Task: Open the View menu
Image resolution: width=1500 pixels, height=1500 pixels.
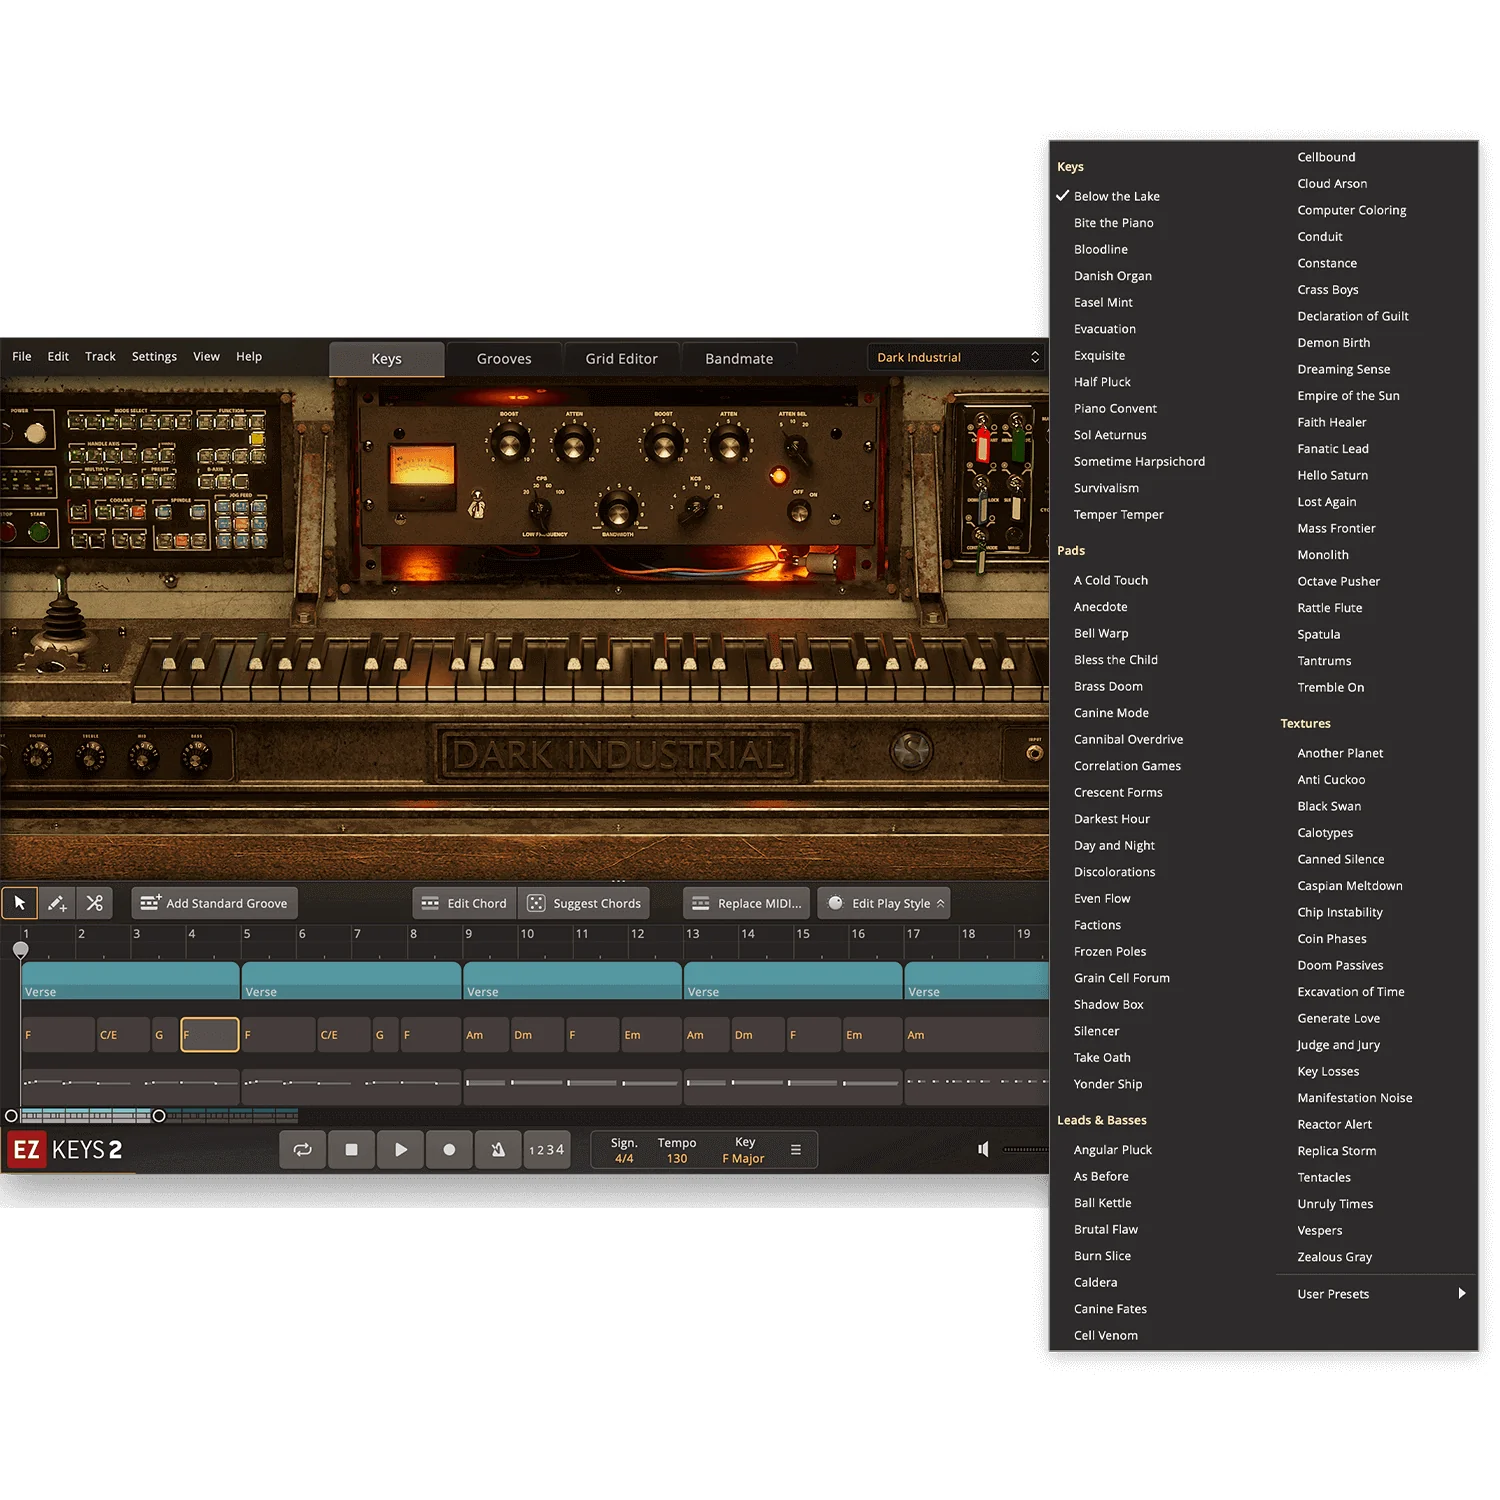Action: pyautogui.click(x=206, y=357)
